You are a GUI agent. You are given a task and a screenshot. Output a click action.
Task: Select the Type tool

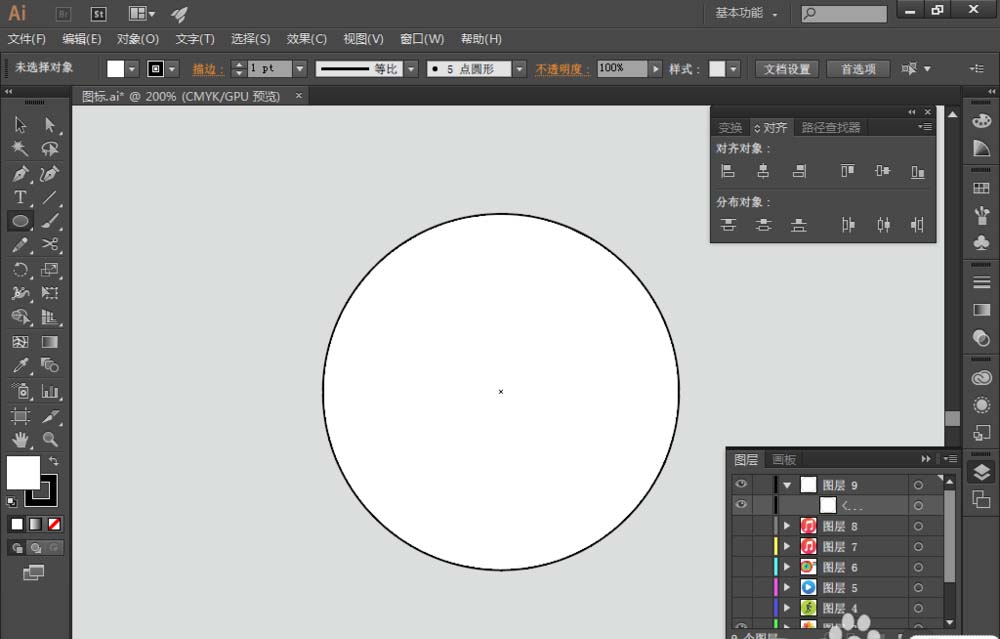[x=20, y=198]
